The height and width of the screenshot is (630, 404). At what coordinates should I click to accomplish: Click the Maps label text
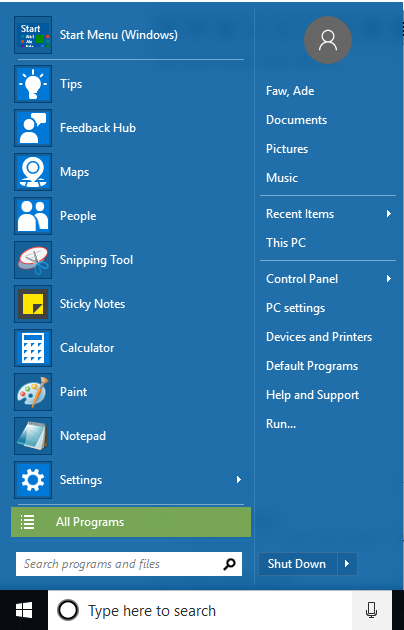(75, 172)
